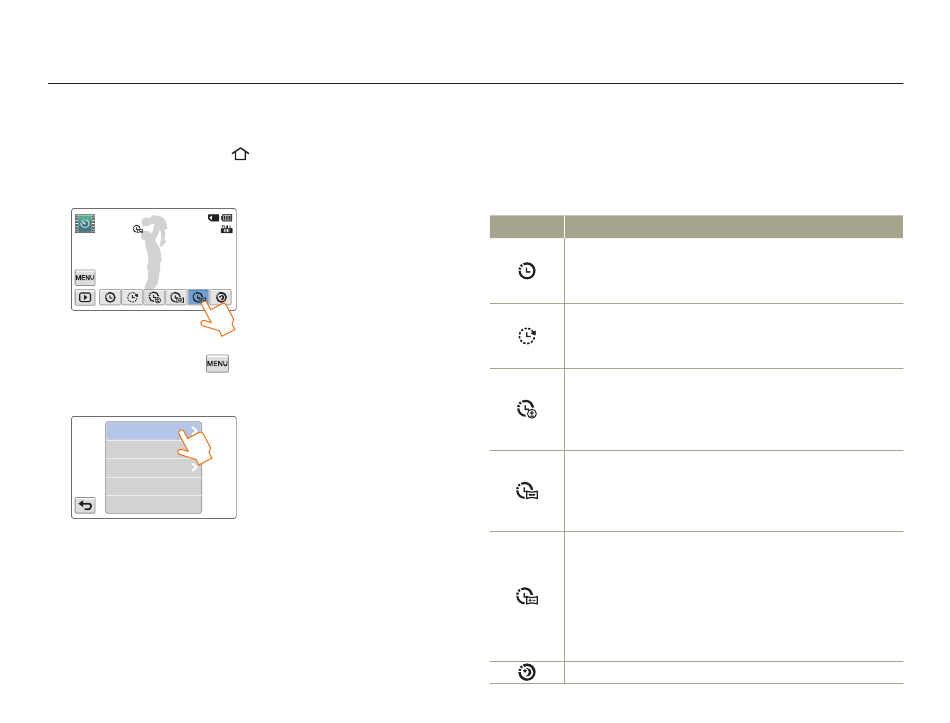The height and width of the screenshot is (723, 950).
Task: Tap the playback button on camcorder screen
Action: (x=85, y=298)
